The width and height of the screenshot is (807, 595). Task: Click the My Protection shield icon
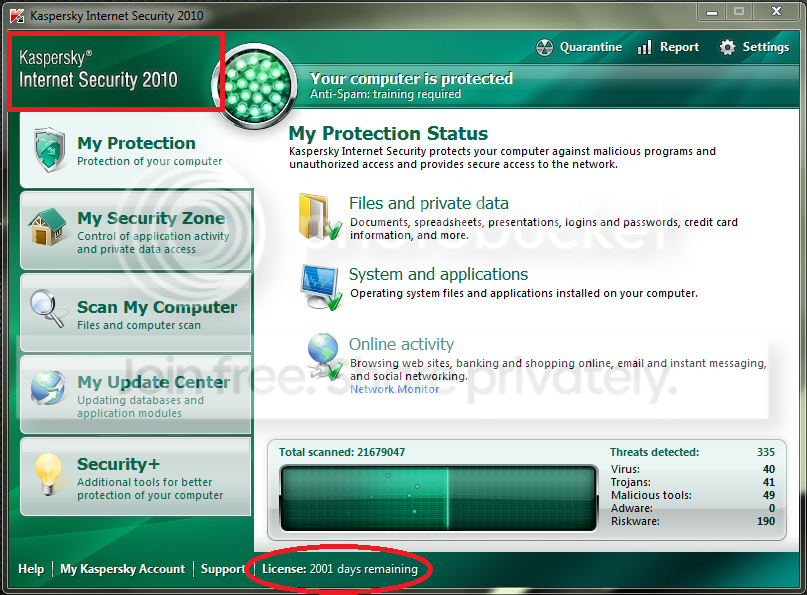pyautogui.click(x=49, y=150)
